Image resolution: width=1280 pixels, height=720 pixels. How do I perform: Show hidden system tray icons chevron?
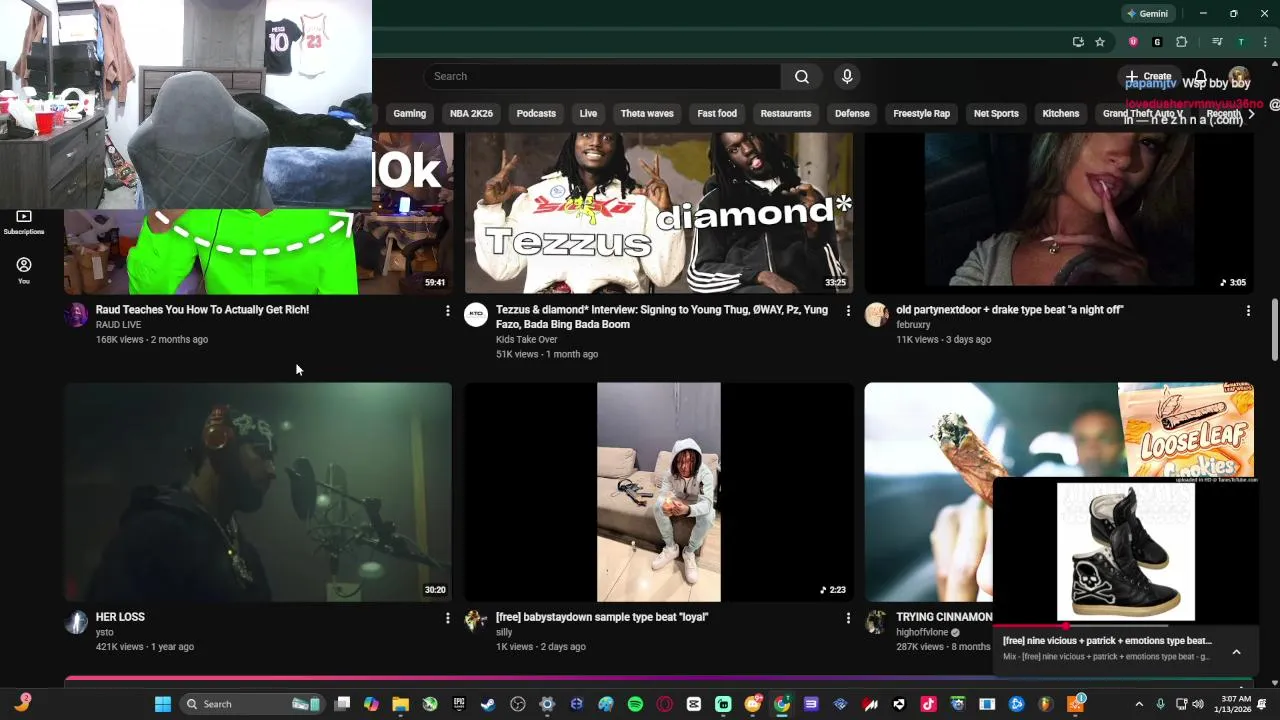click(1139, 704)
